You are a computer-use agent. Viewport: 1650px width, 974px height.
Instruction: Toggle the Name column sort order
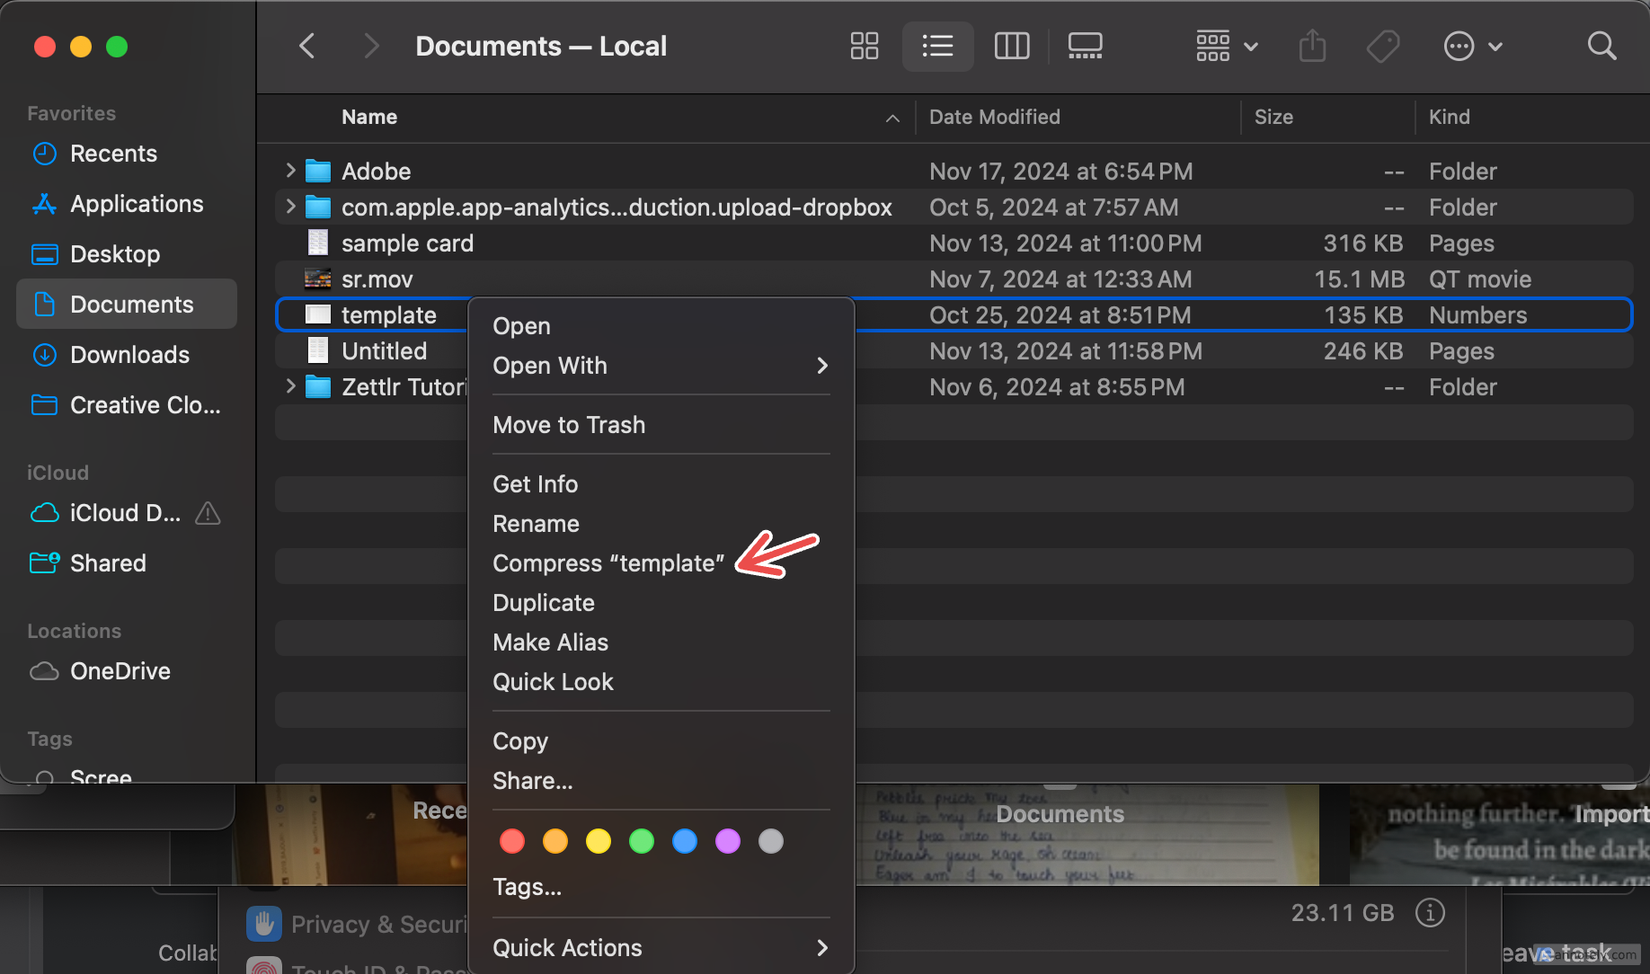pos(369,117)
